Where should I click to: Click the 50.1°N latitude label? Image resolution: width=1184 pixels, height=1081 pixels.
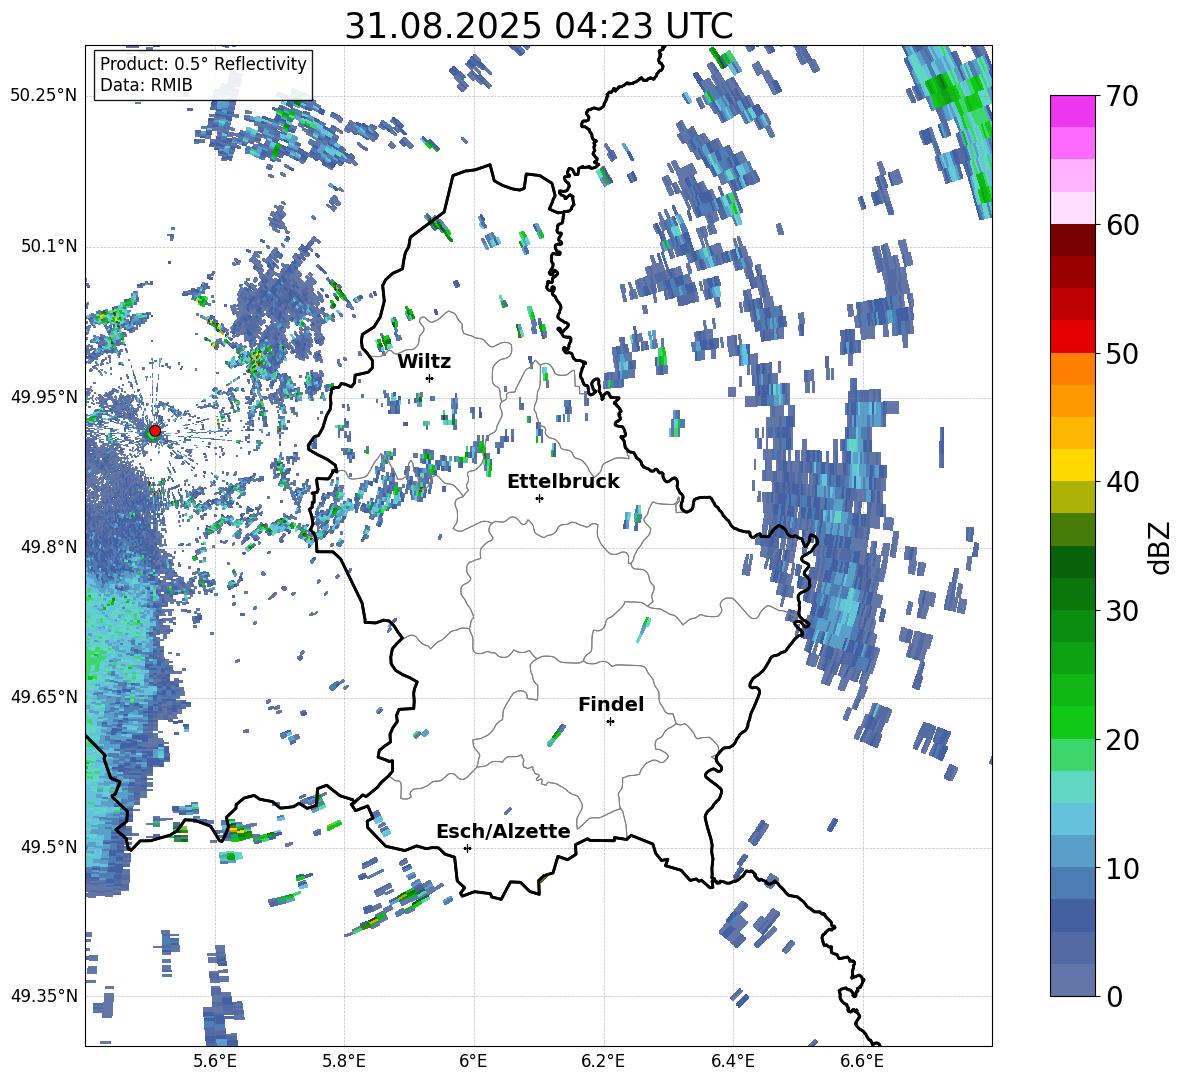pyautogui.click(x=48, y=247)
